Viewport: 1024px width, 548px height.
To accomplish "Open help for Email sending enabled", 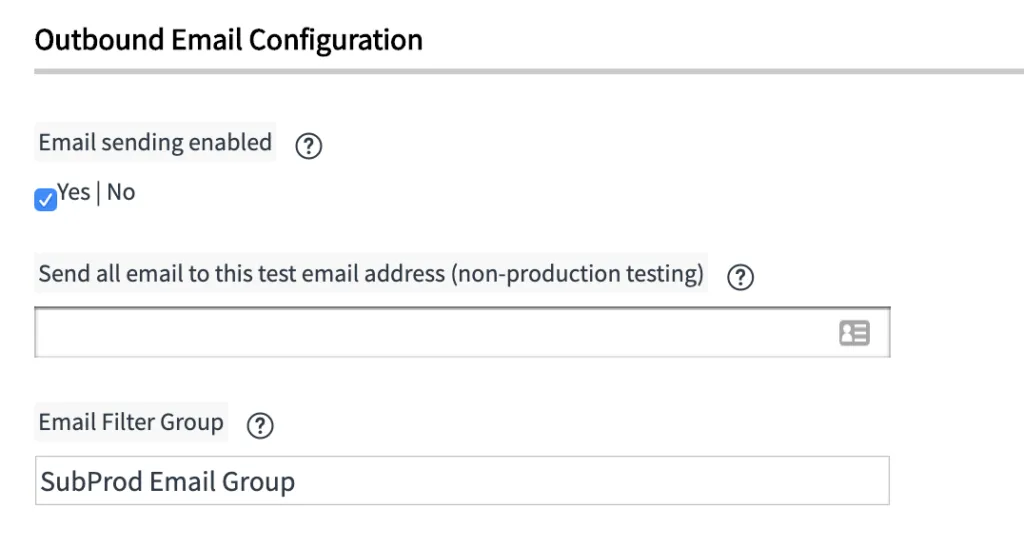I will pyautogui.click(x=309, y=146).
